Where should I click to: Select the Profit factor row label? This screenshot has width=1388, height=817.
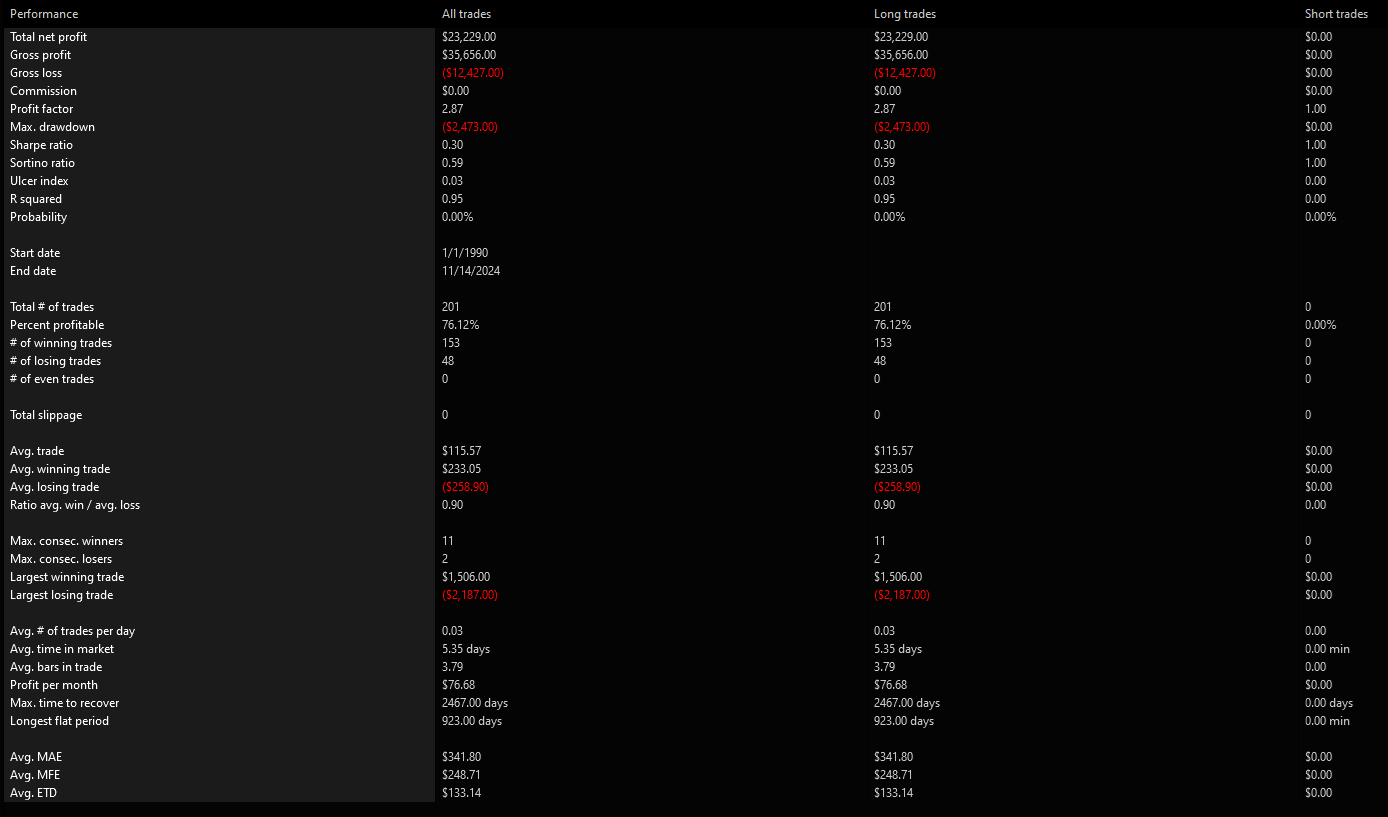[x=41, y=109]
